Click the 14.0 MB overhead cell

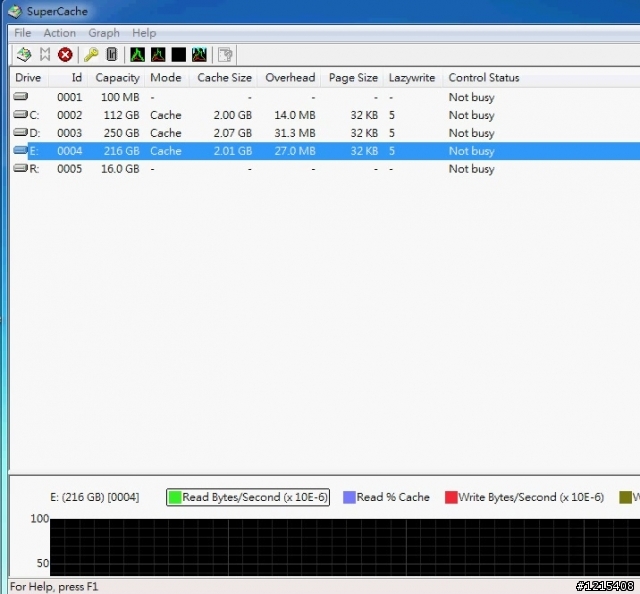295,115
